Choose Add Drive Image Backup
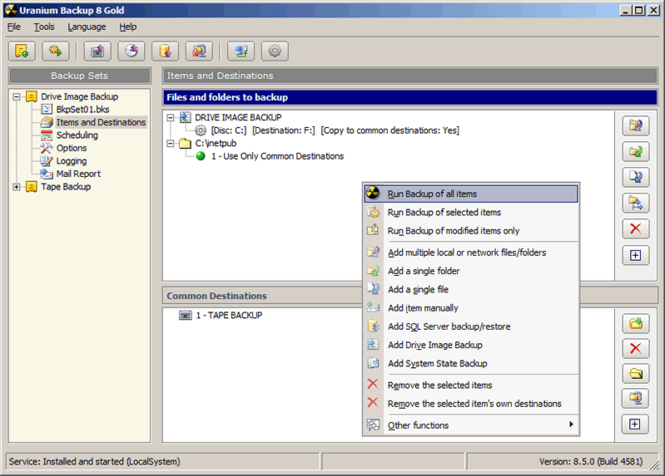665x476 pixels. 471,345
